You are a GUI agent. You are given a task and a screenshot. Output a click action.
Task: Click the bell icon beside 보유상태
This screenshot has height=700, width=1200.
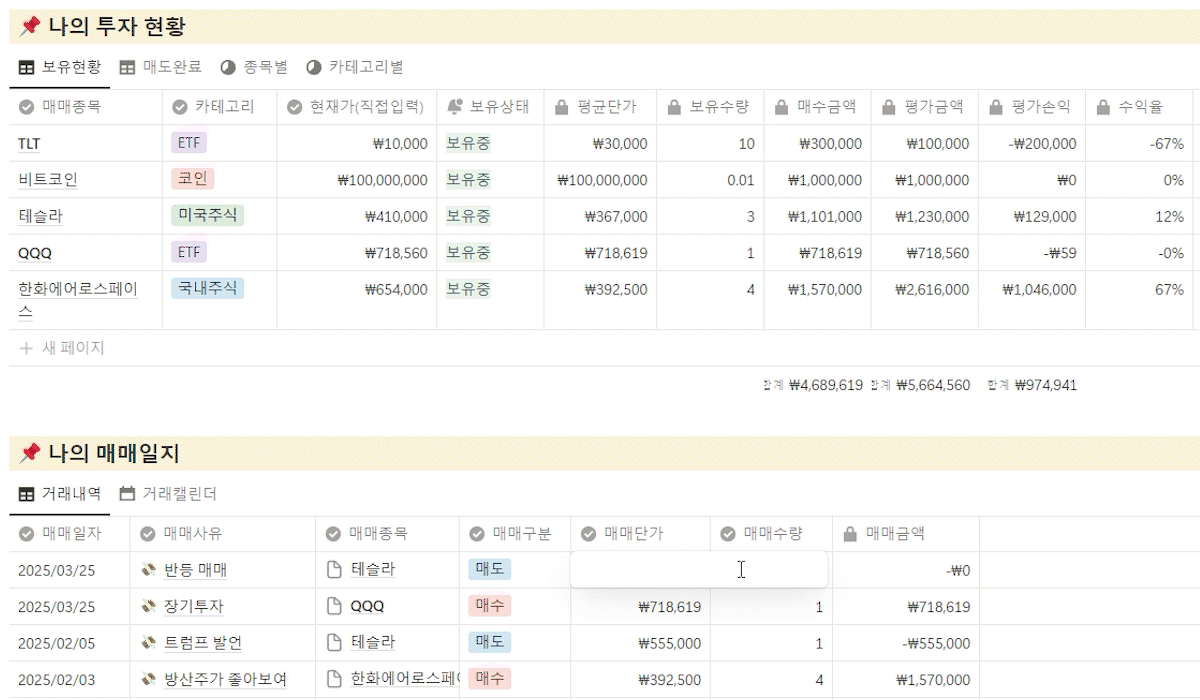454,106
